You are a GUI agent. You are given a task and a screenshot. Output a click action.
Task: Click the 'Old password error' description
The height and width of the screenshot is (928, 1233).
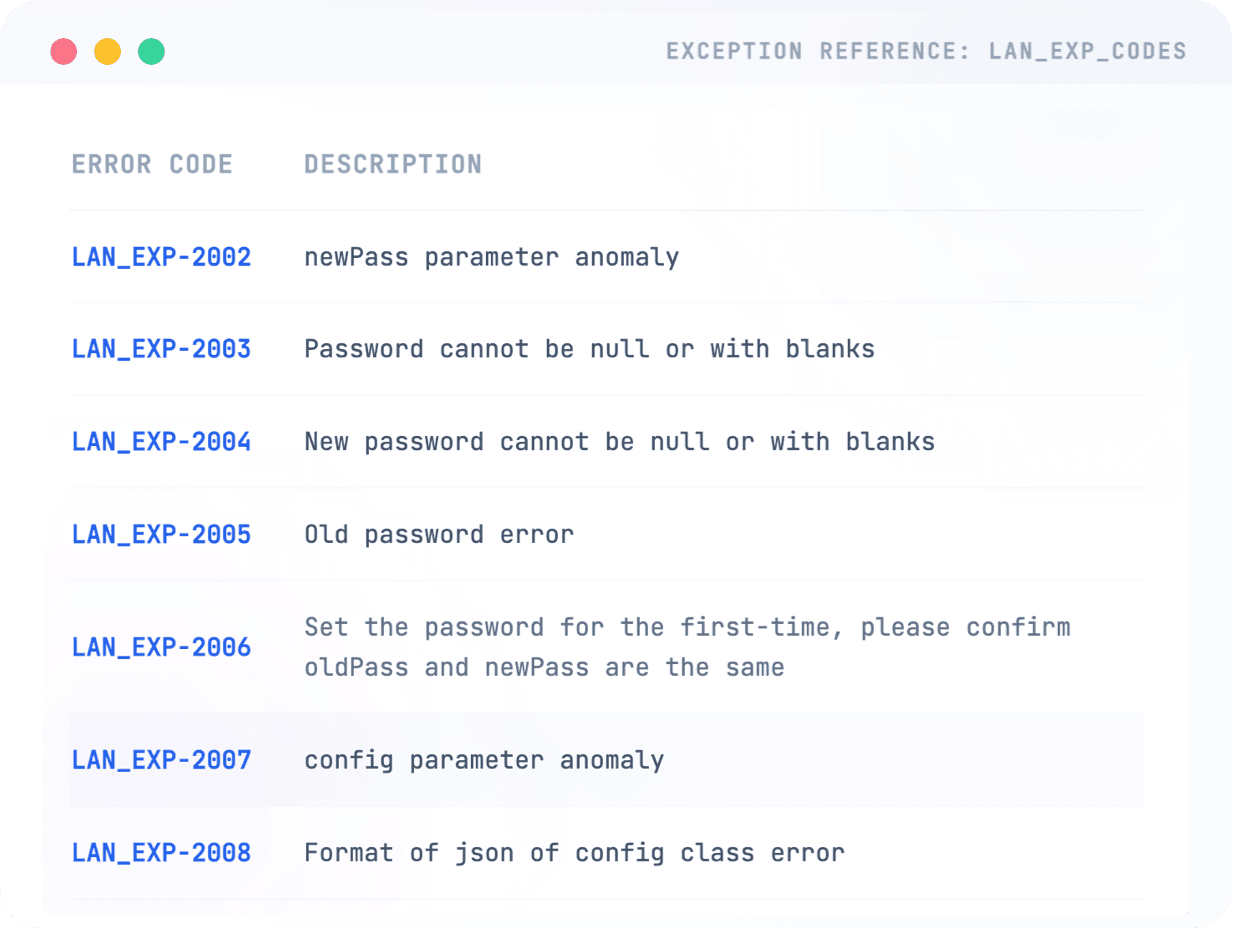439,534
